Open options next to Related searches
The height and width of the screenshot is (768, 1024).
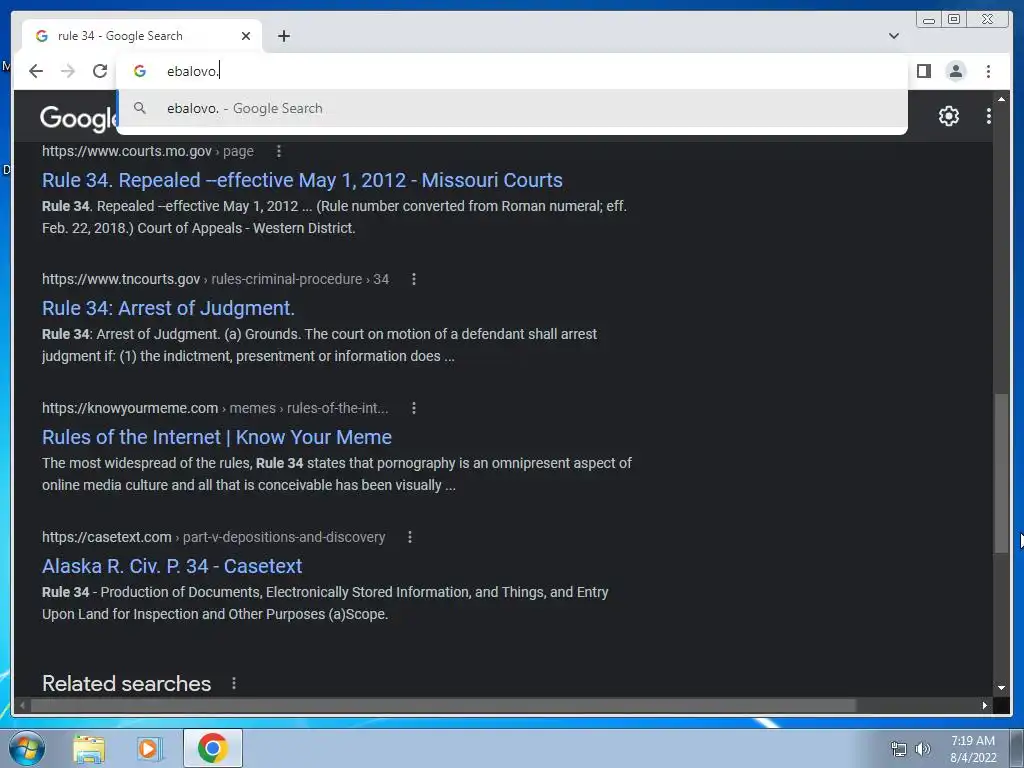[x=234, y=684]
